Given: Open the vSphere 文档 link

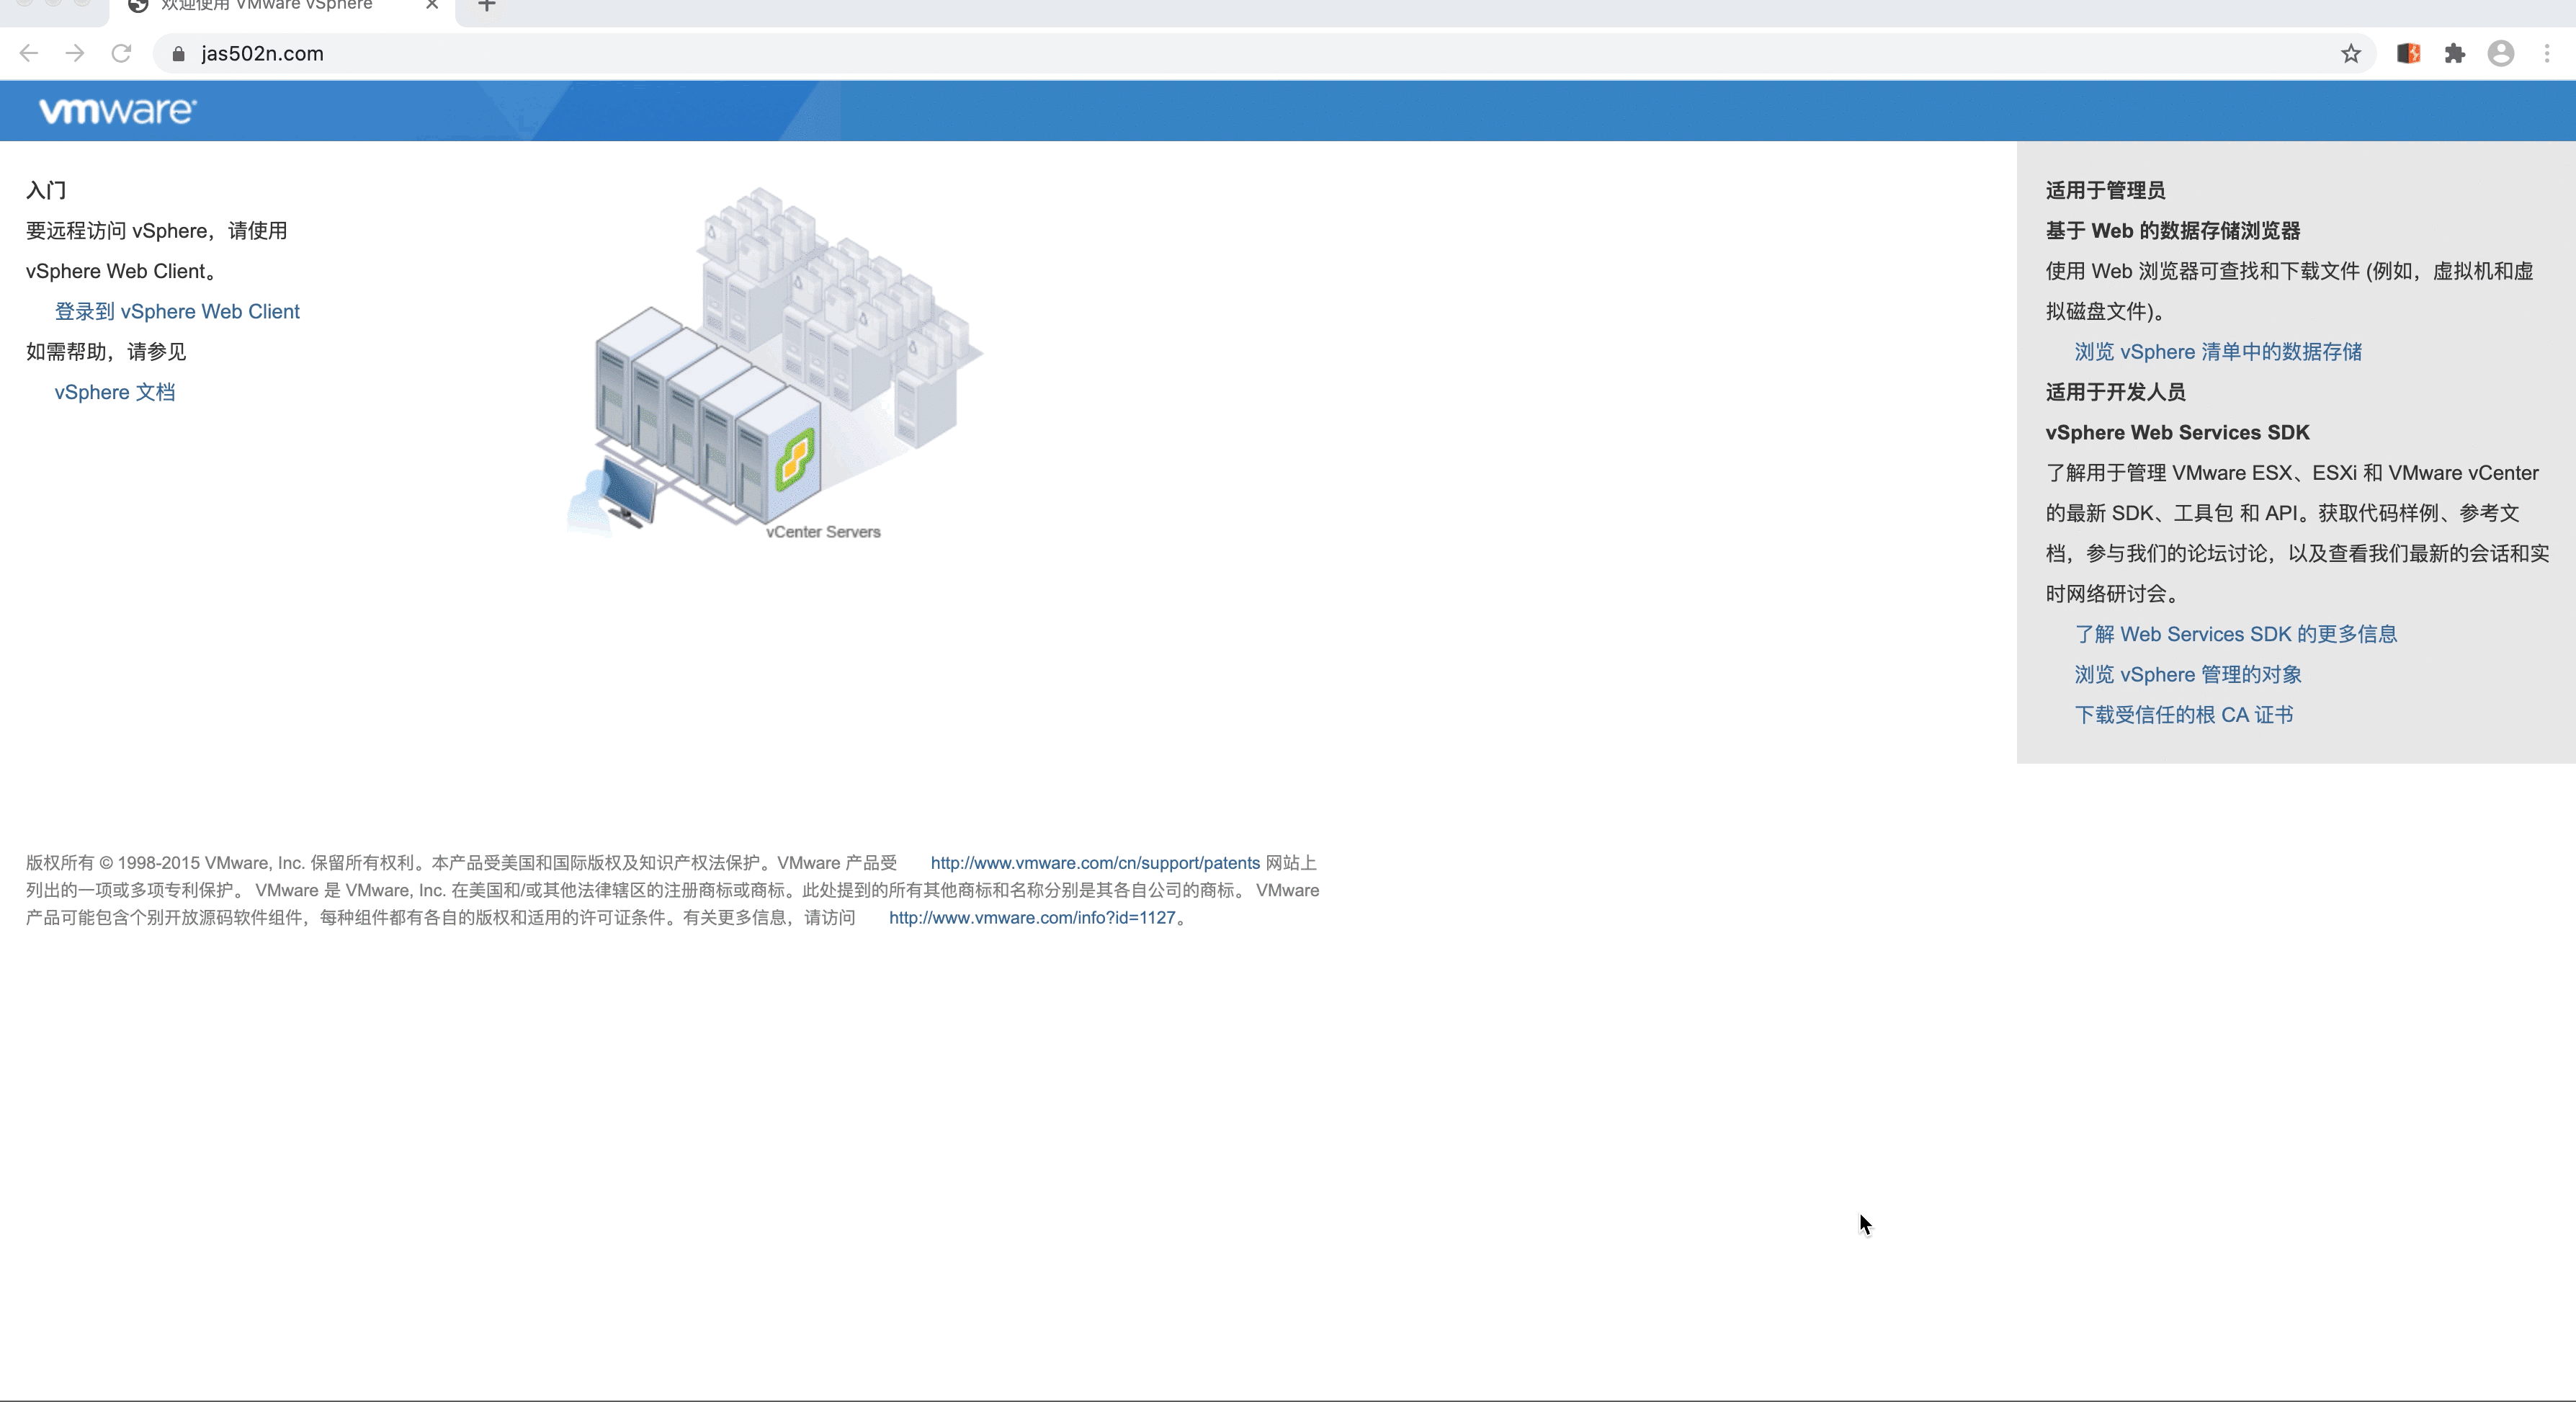Looking at the screenshot, I should pos(115,392).
